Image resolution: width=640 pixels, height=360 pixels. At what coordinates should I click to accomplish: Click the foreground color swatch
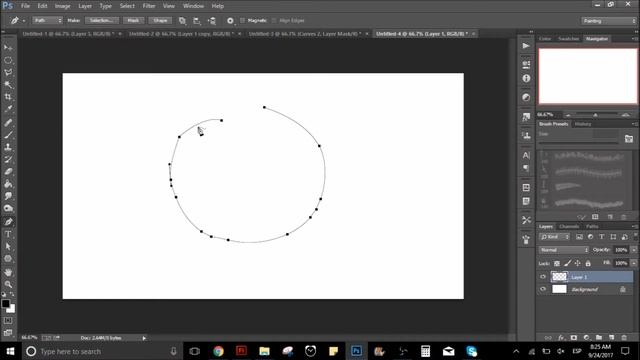(5, 304)
